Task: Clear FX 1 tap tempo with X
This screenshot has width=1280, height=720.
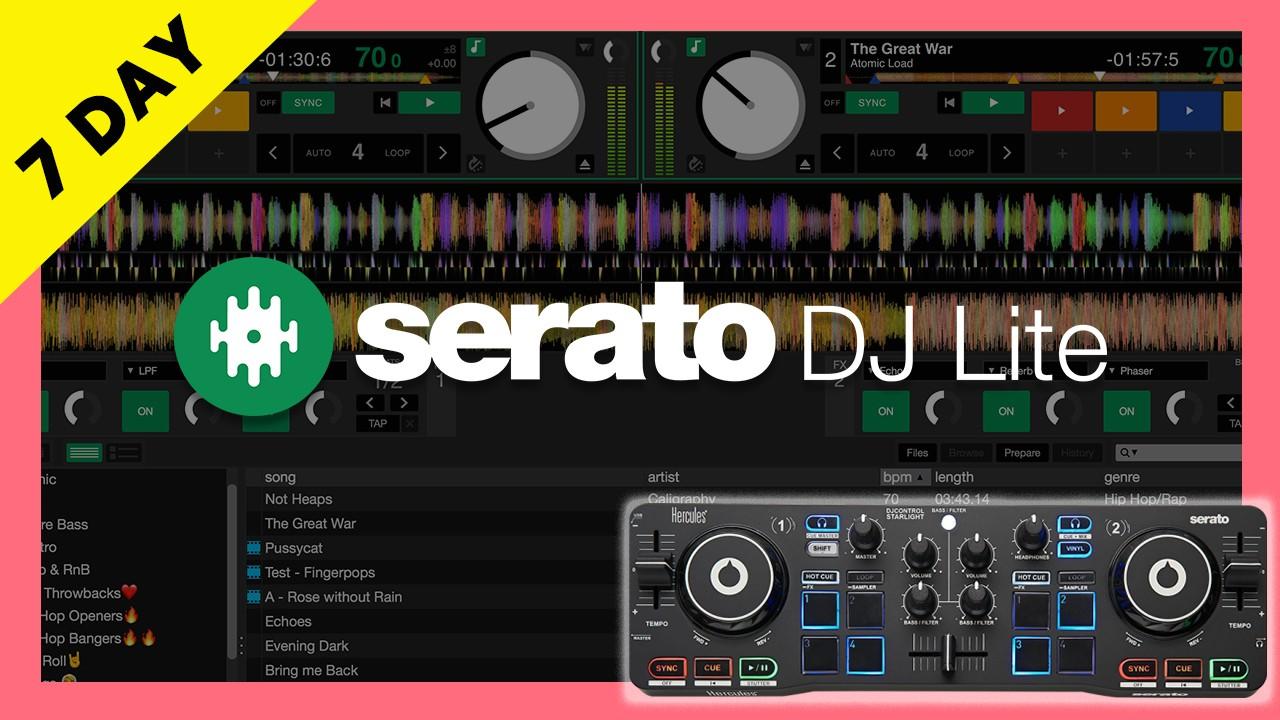Action: pyautogui.click(x=408, y=424)
